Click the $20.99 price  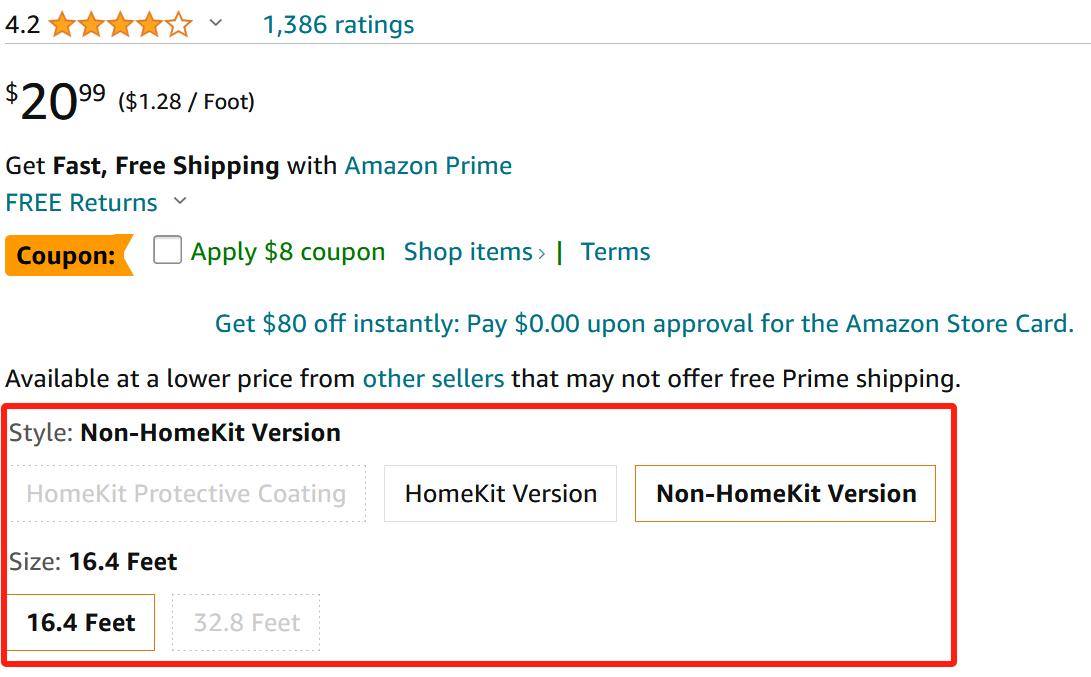pyautogui.click(x=56, y=101)
